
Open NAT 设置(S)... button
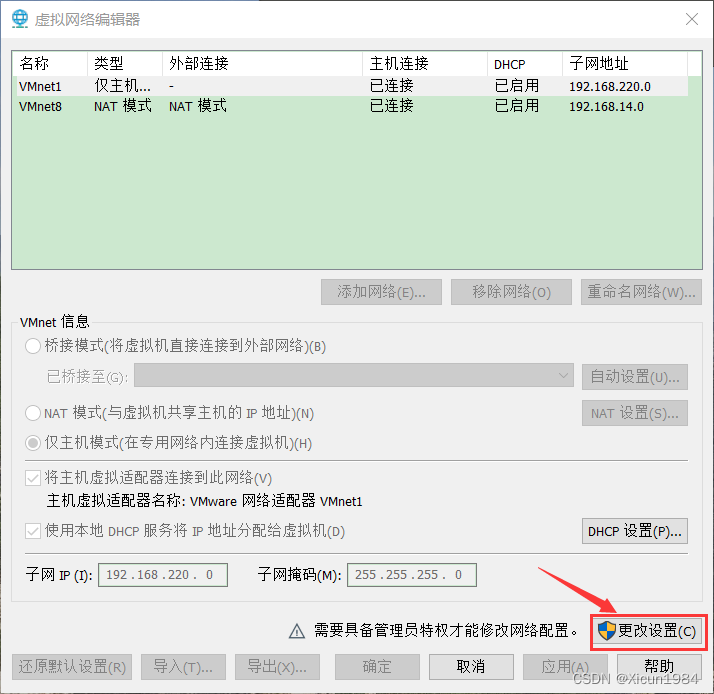coord(635,413)
